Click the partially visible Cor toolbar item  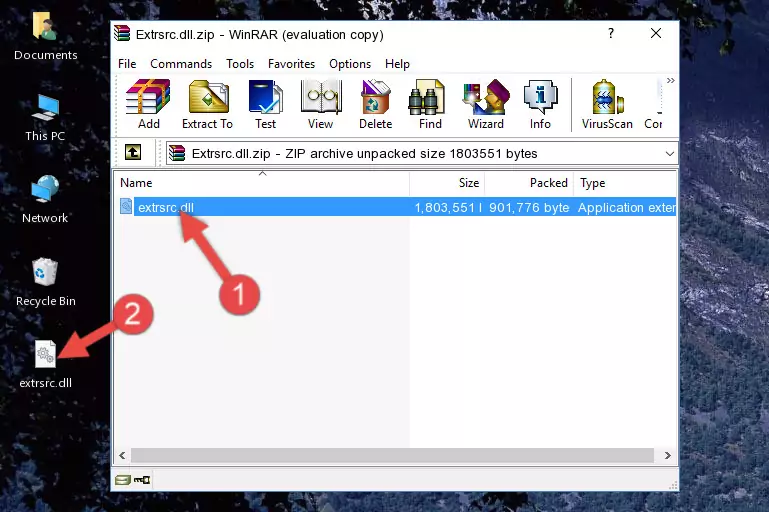point(654,104)
